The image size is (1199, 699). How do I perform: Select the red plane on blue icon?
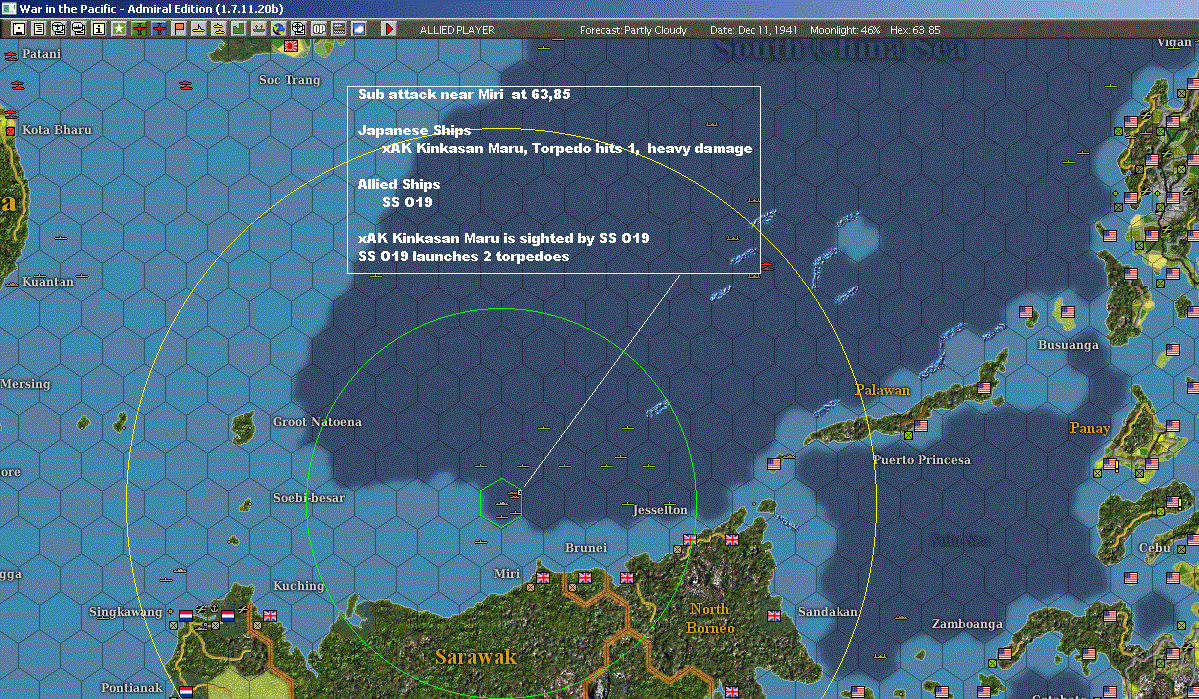158,29
